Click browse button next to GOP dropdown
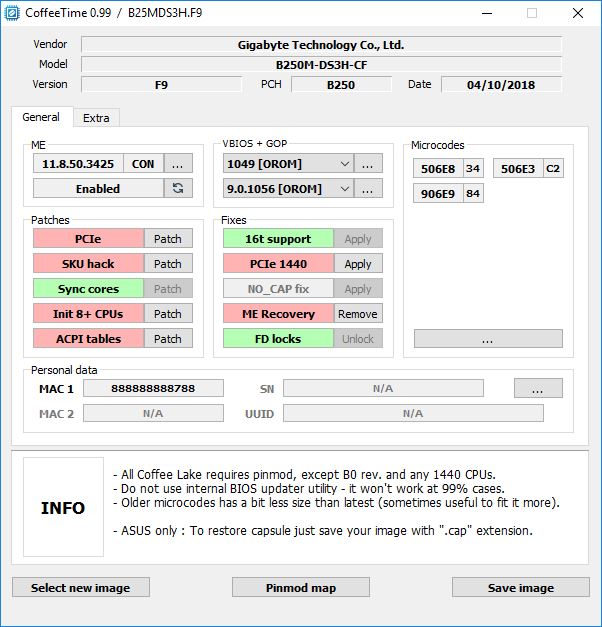Screen dimensions: 602x627 (368, 188)
